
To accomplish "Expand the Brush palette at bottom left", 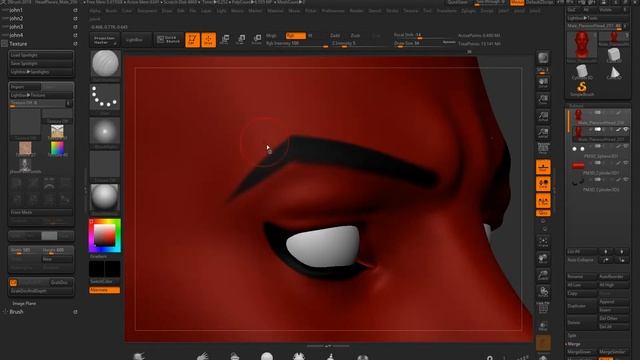I will (16, 312).
